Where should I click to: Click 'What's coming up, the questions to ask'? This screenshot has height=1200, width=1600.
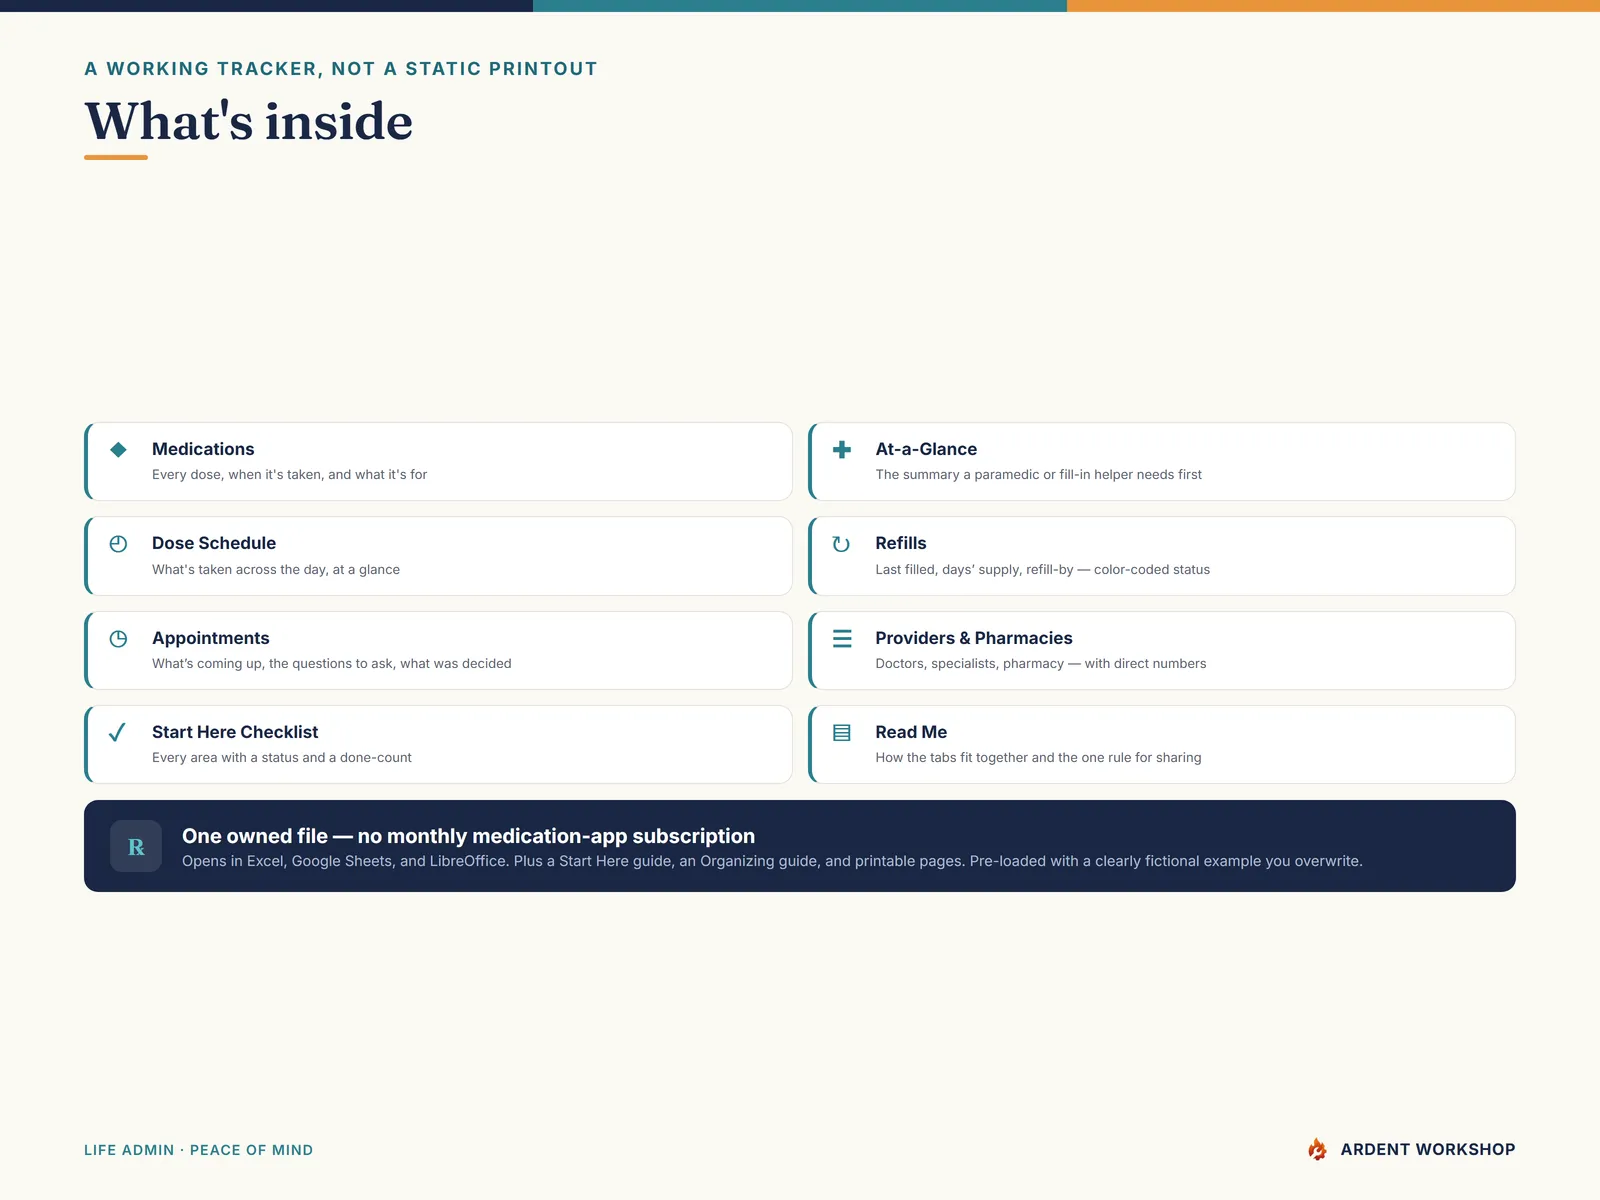[332, 664]
